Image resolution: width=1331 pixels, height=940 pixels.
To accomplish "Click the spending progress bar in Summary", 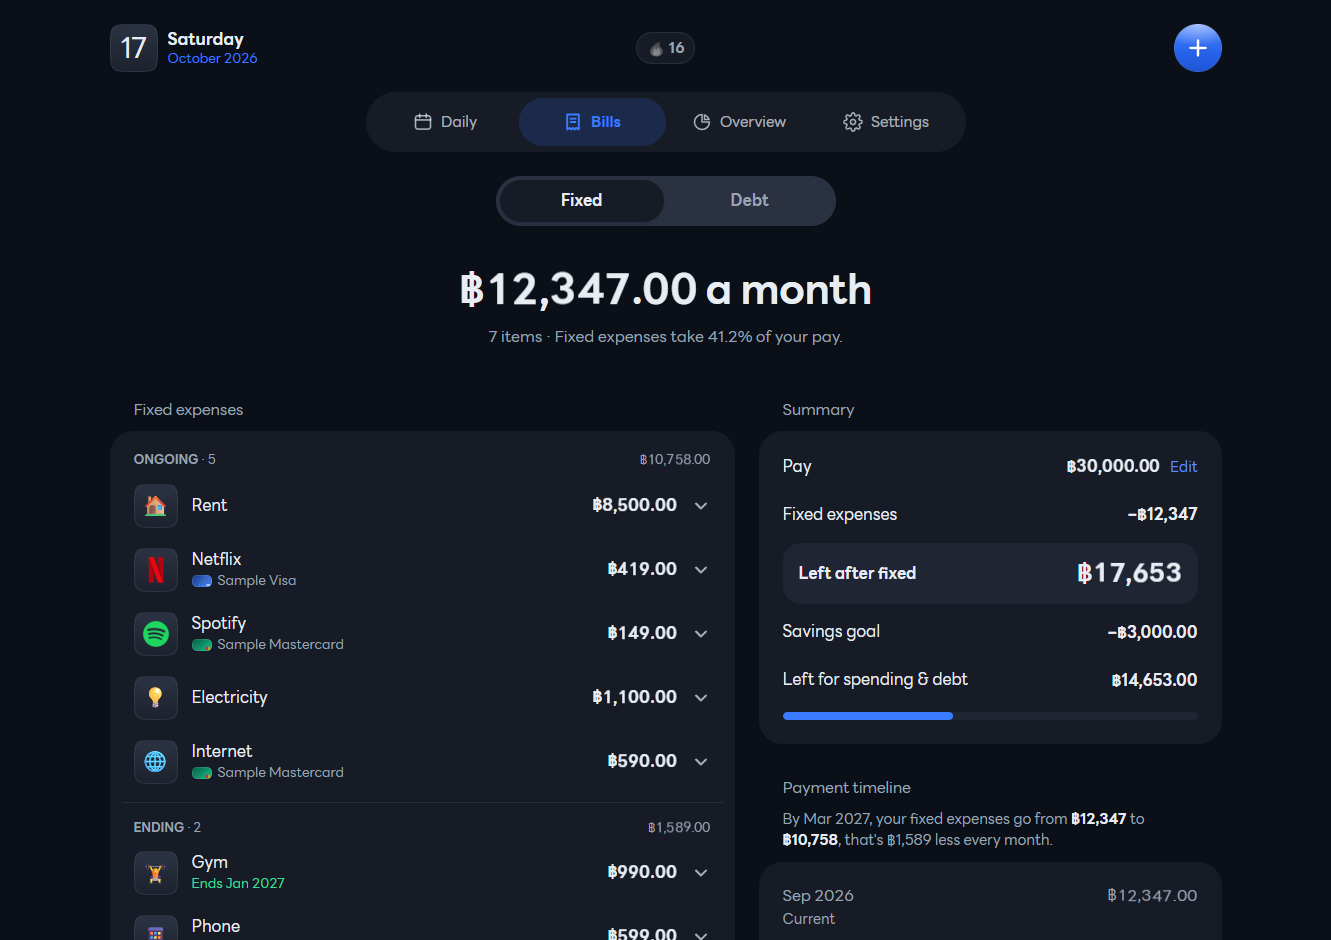I will (990, 716).
